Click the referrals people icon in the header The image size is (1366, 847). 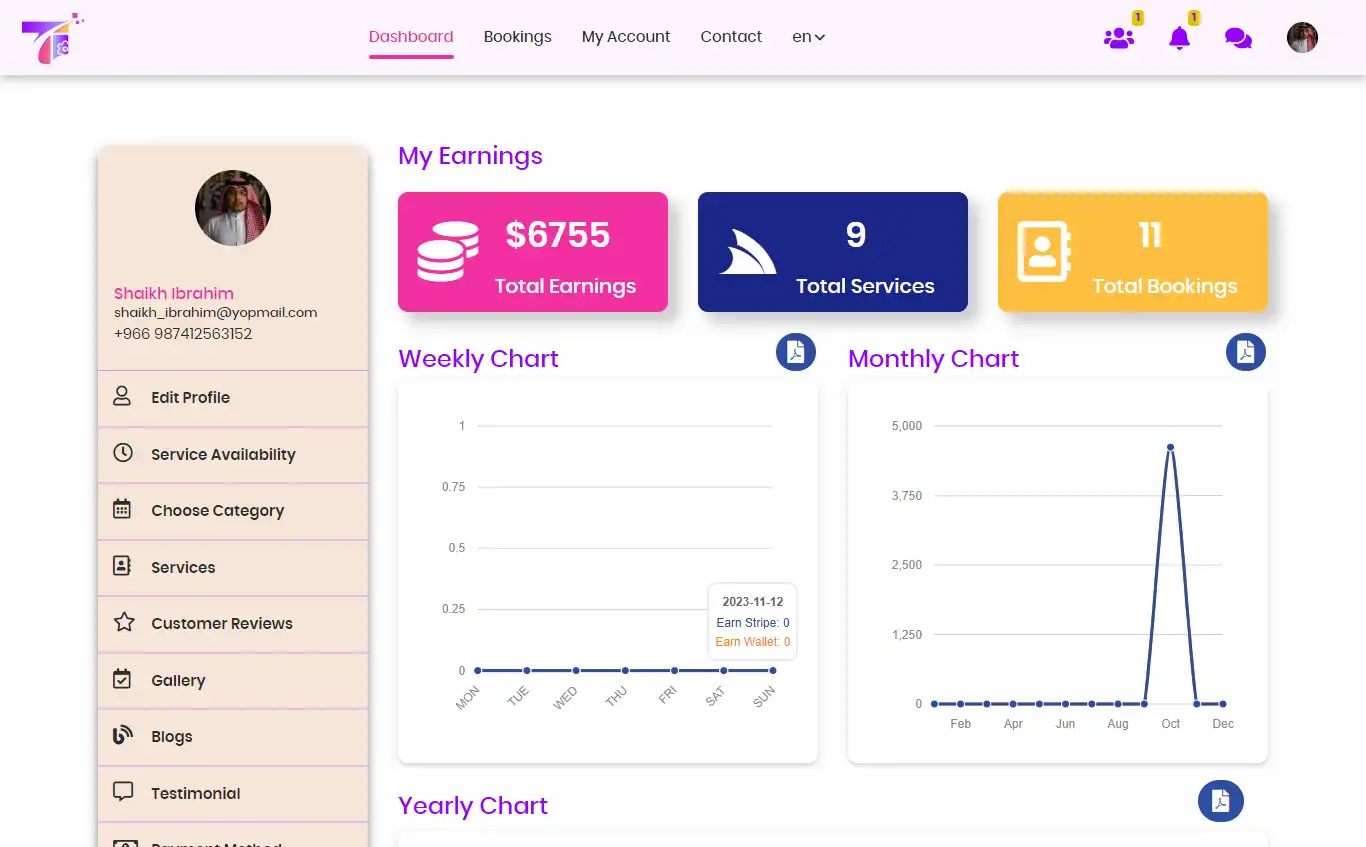coord(1119,37)
